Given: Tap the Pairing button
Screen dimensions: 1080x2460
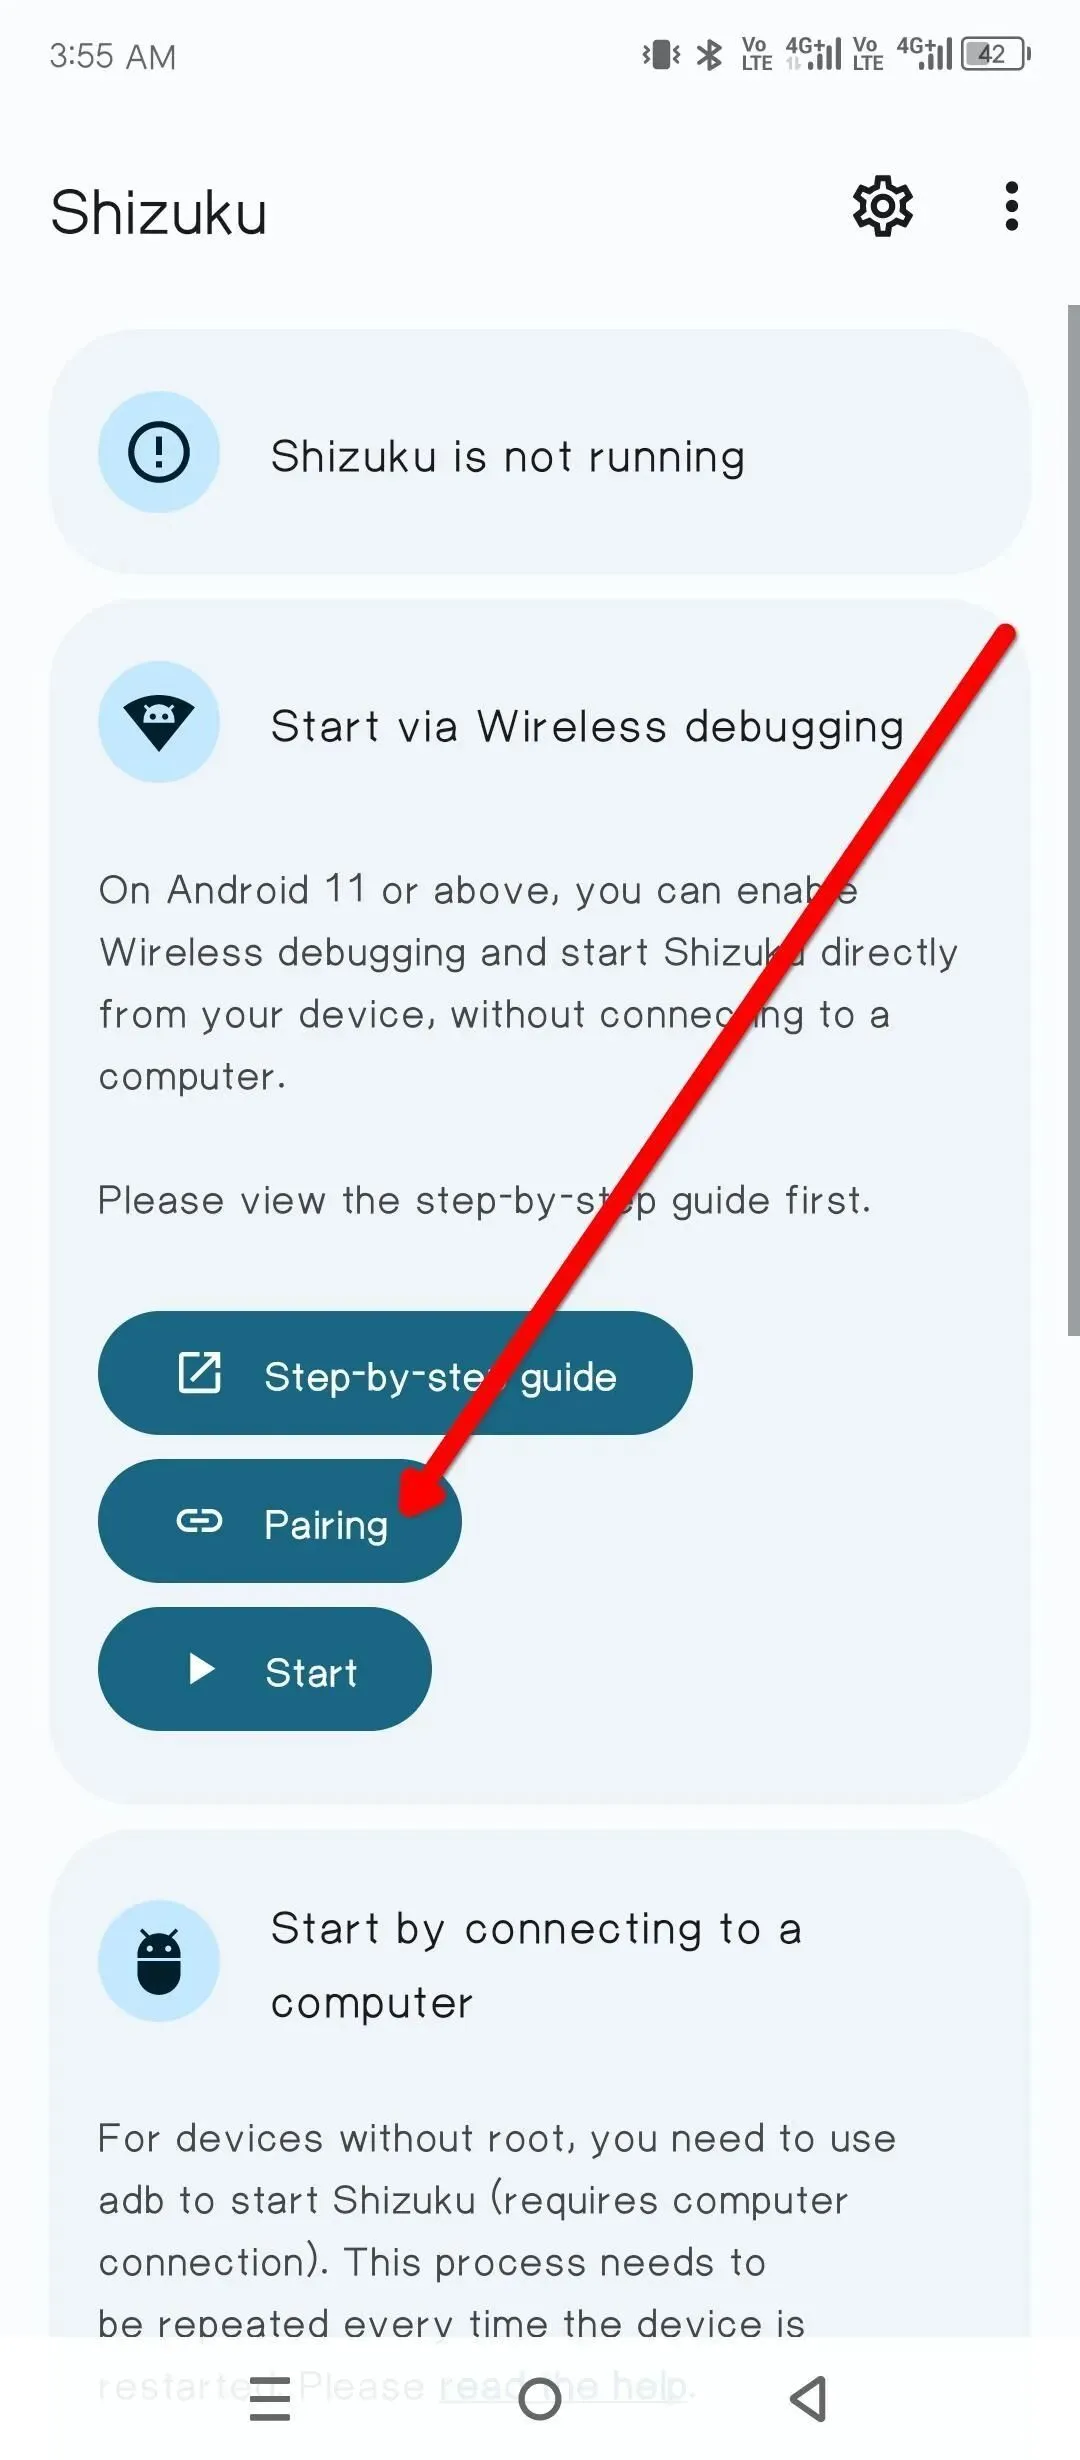Looking at the screenshot, I should [x=280, y=1521].
